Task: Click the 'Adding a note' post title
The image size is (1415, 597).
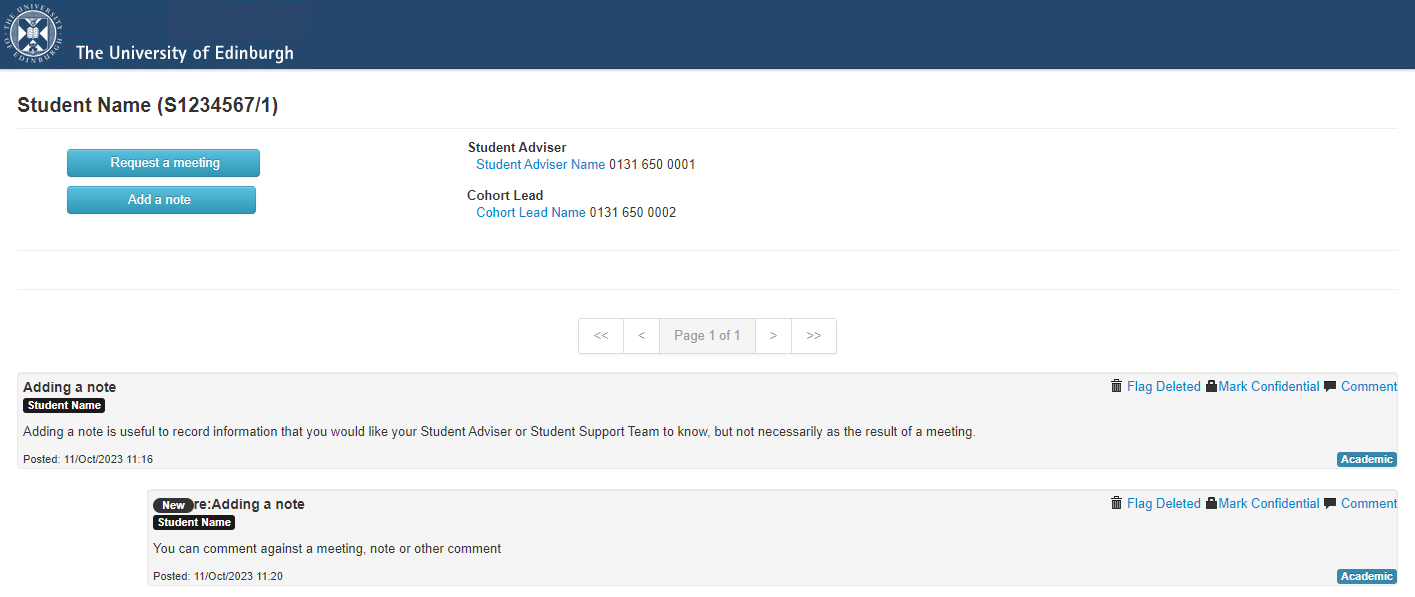Action: 70,387
